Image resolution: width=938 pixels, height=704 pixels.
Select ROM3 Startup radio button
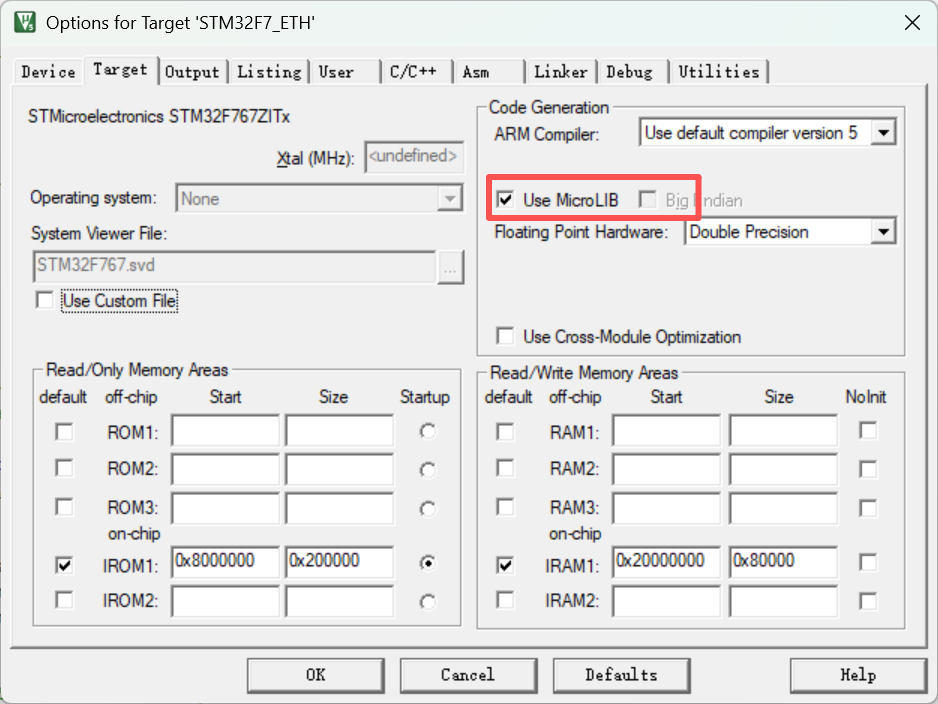pos(428,509)
